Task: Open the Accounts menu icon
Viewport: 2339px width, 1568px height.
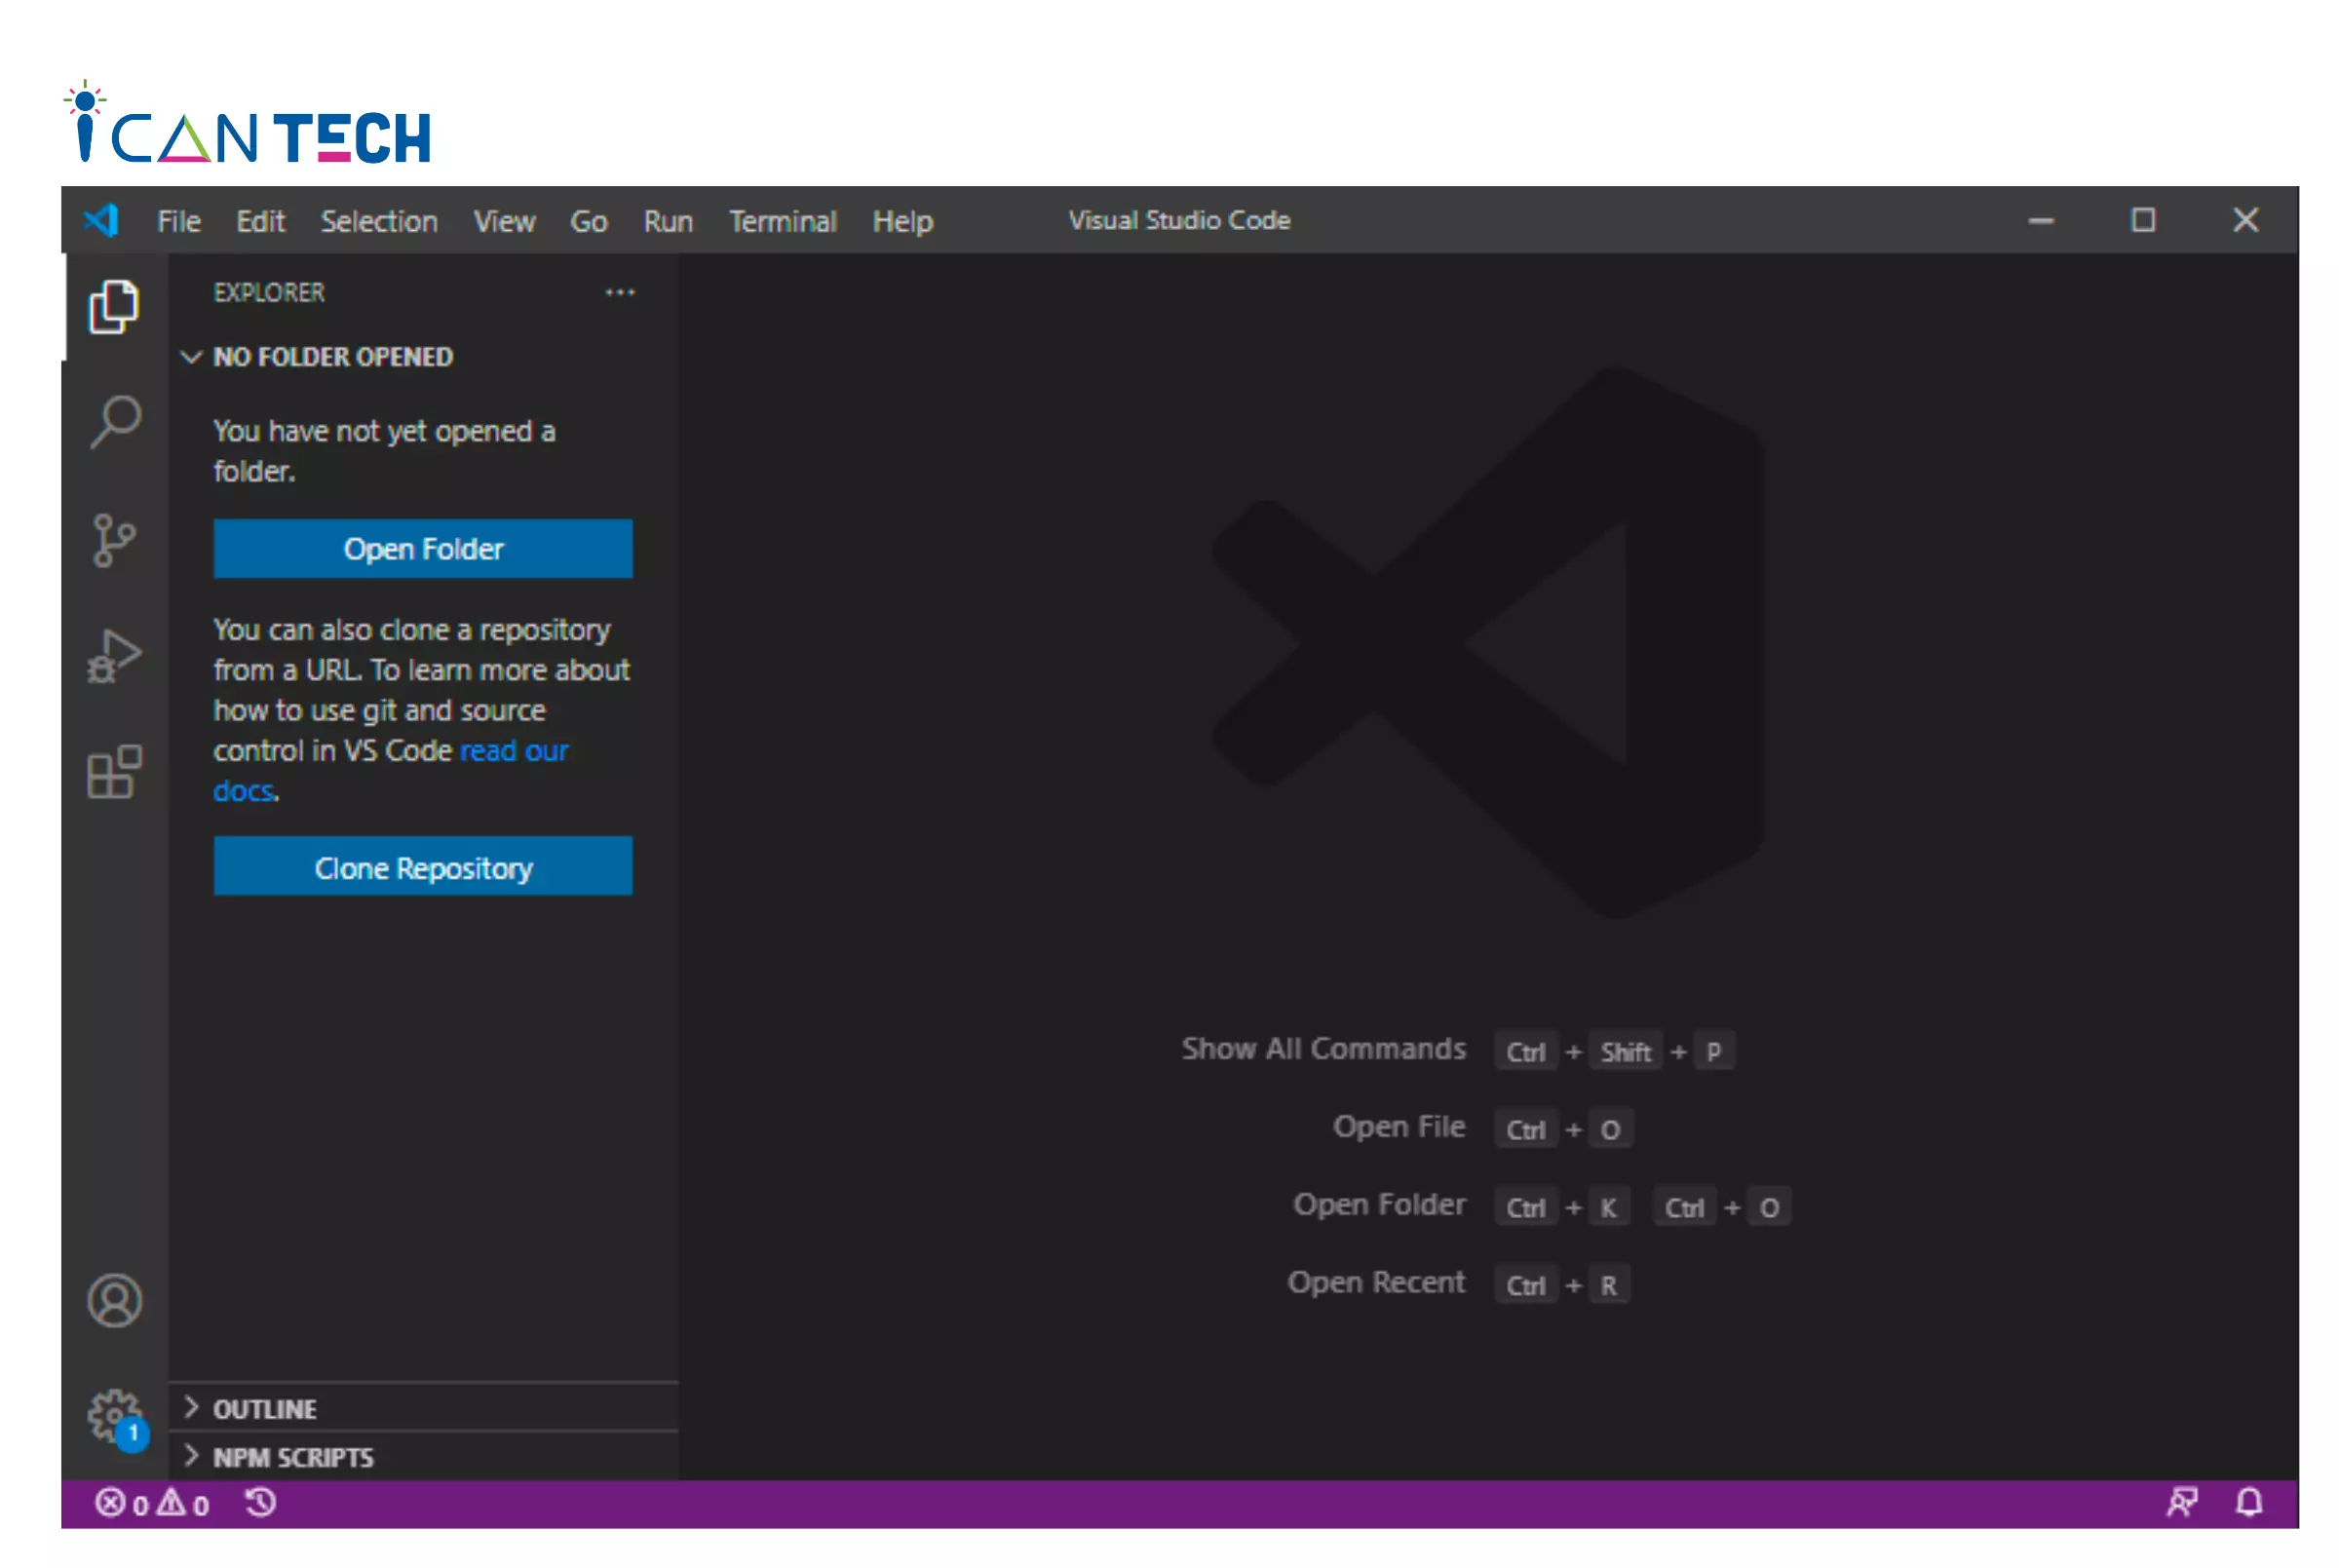Action: (x=114, y=1301)
